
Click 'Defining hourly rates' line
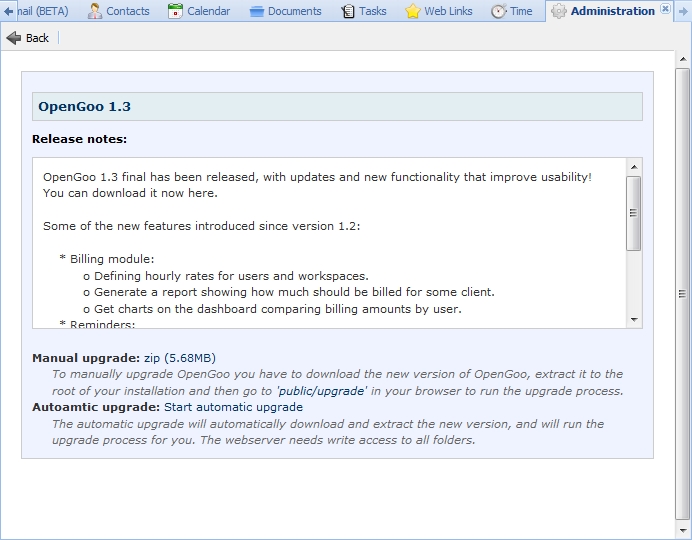226,276
